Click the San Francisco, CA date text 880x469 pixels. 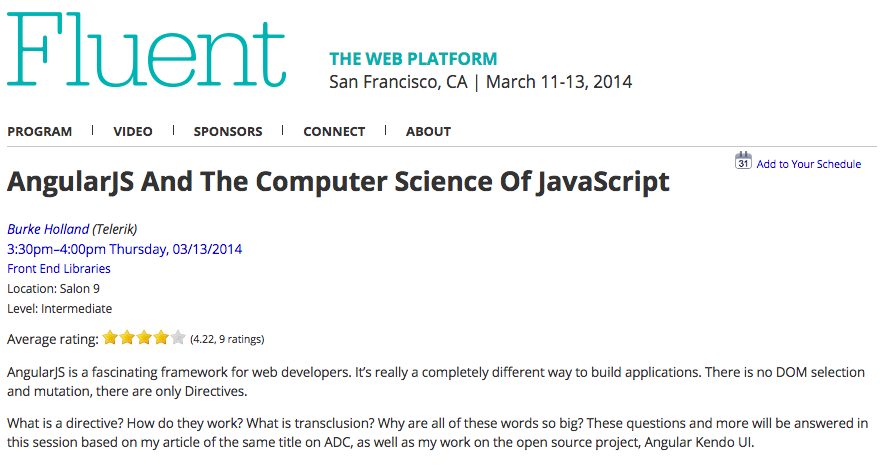480,82
